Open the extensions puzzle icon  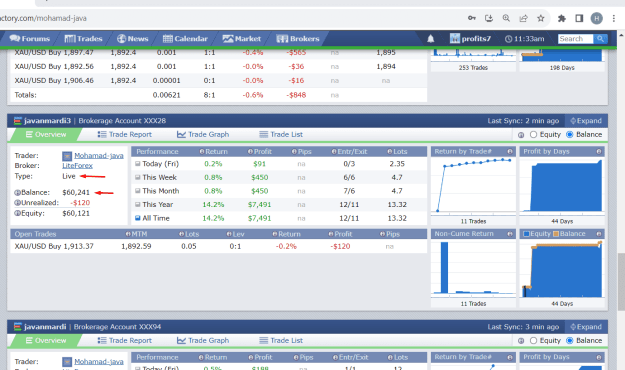coord(562,18)
